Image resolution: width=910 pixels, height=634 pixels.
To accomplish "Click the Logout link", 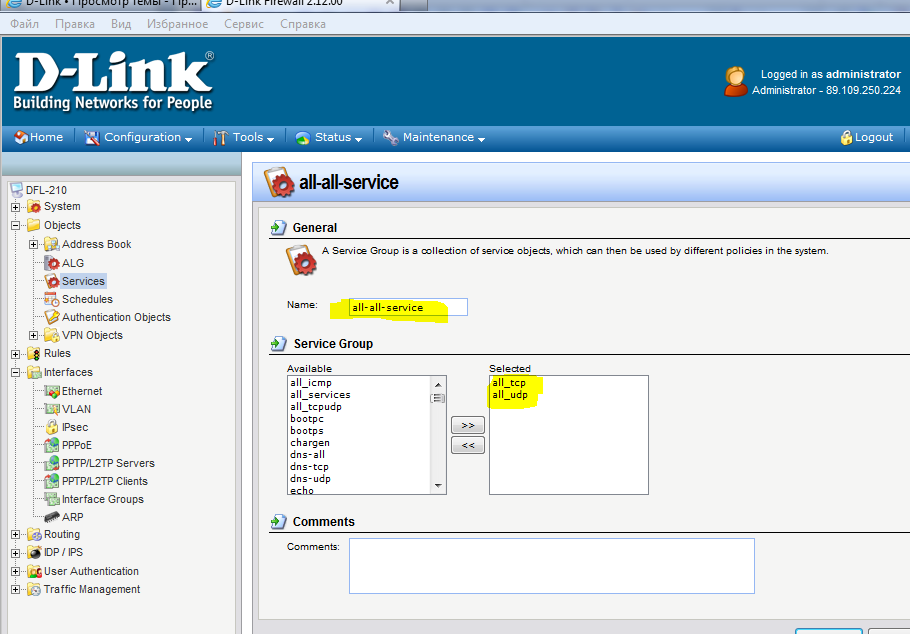I will (x=873, y=138).
